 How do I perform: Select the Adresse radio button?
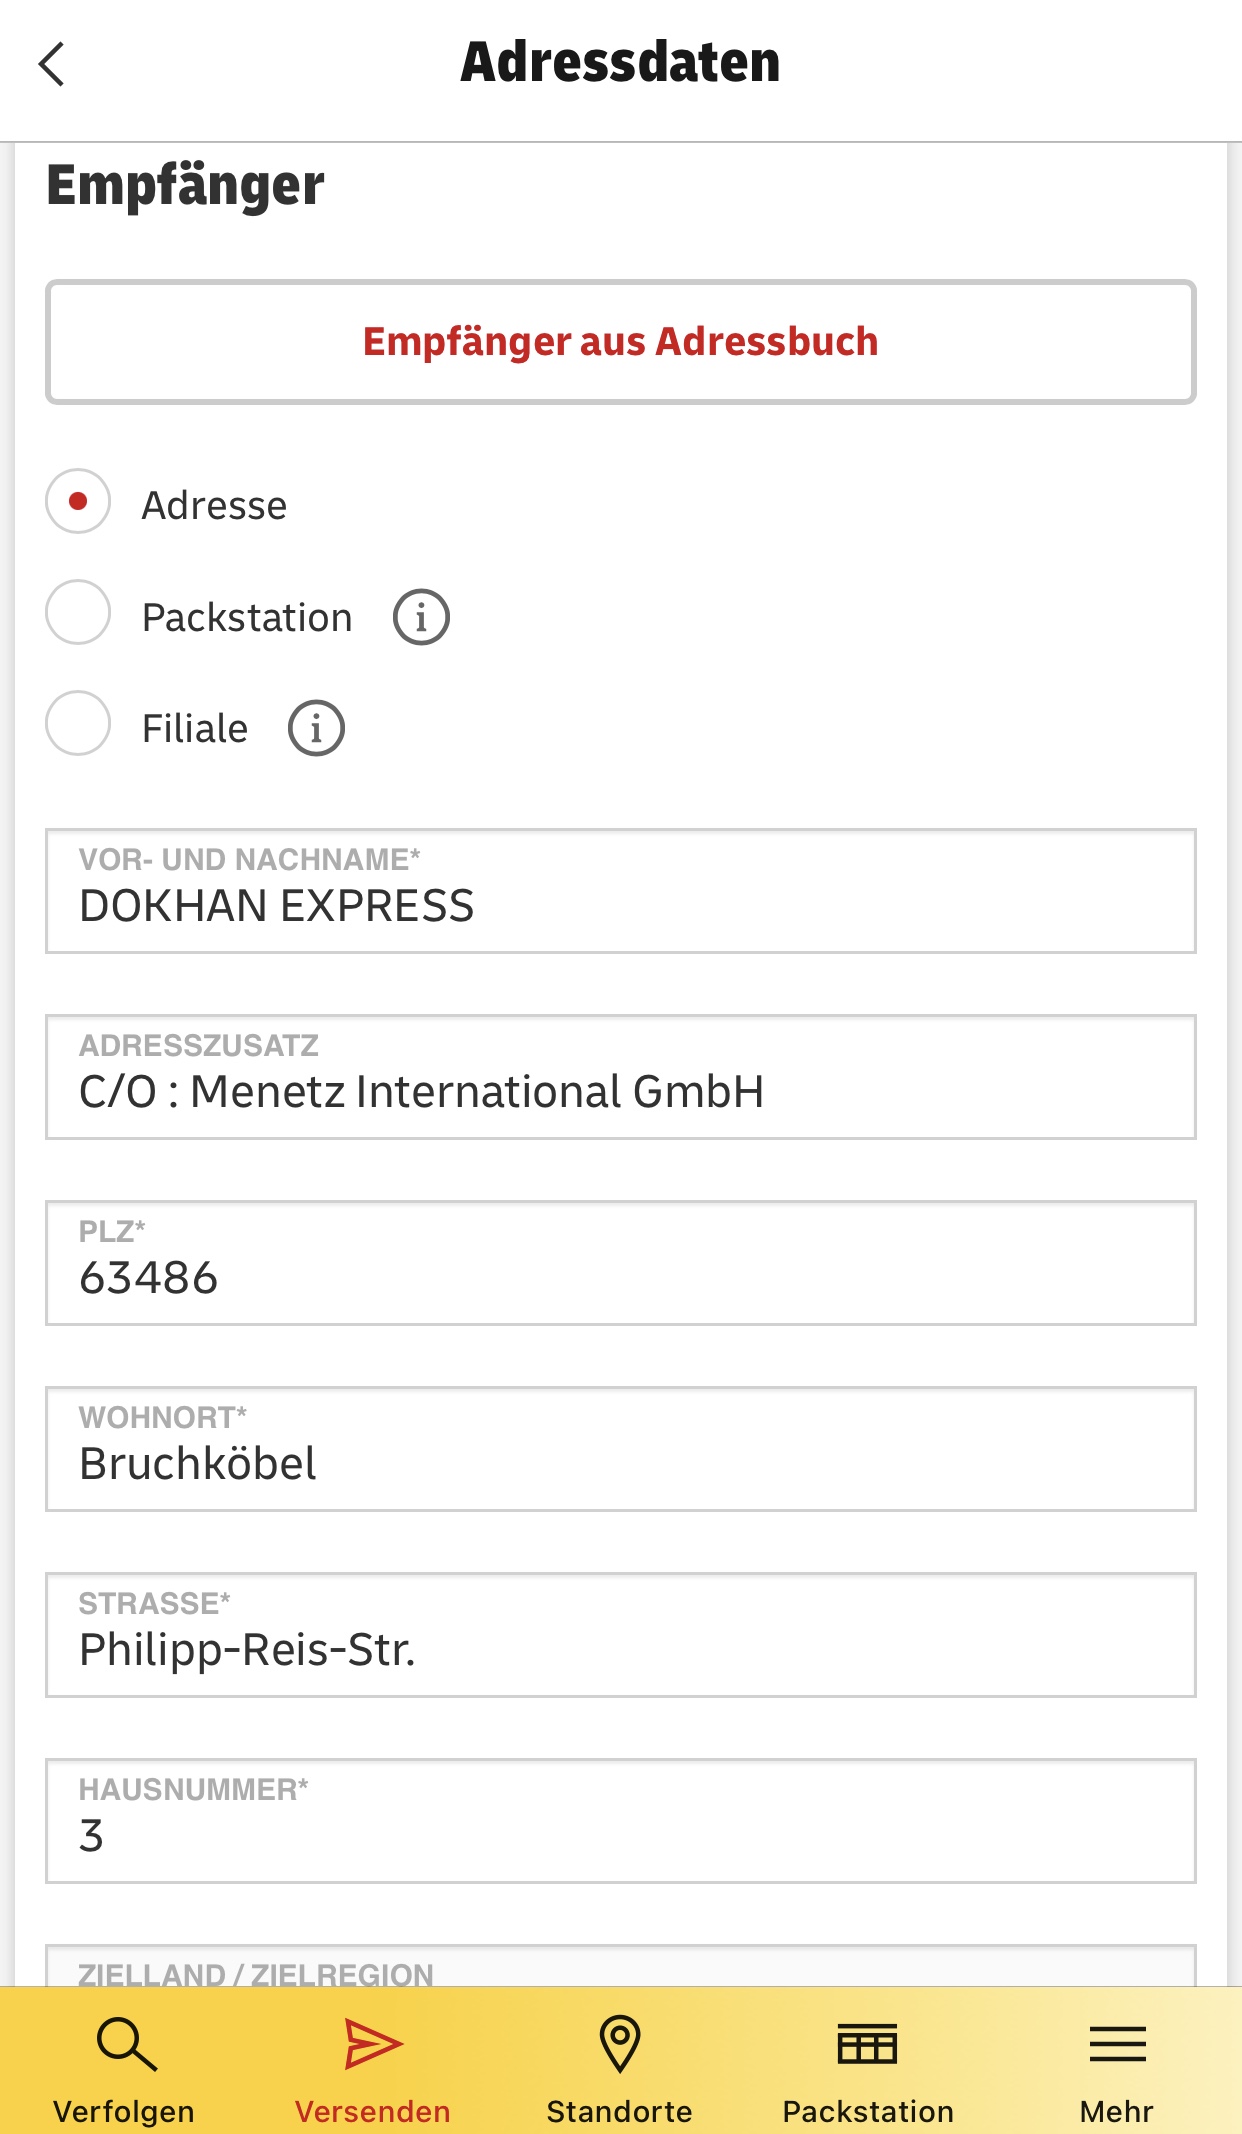[78, 501]
